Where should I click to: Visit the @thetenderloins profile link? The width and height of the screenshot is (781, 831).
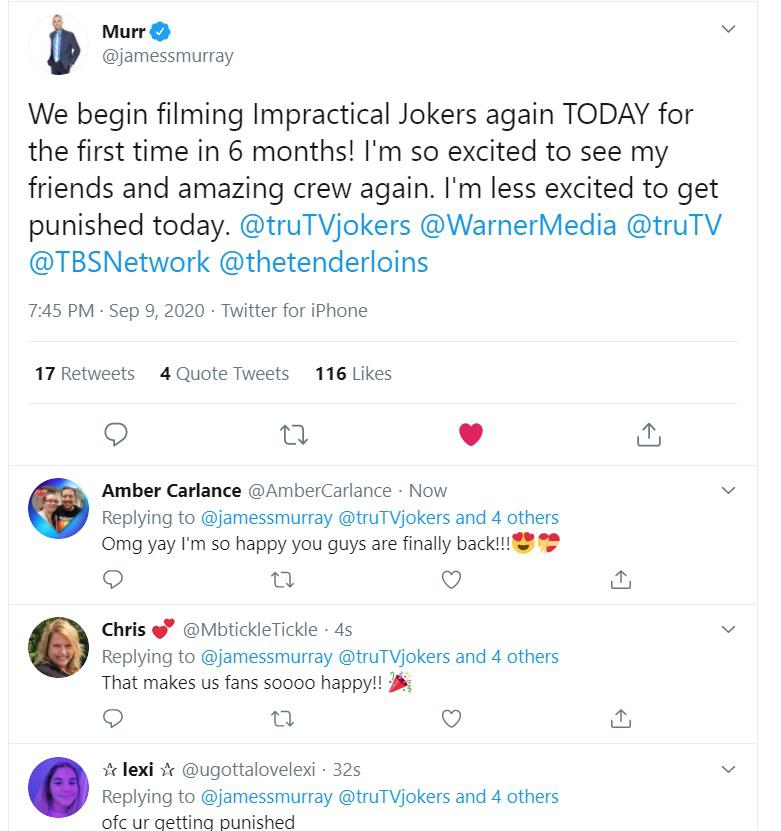[323, 262]
